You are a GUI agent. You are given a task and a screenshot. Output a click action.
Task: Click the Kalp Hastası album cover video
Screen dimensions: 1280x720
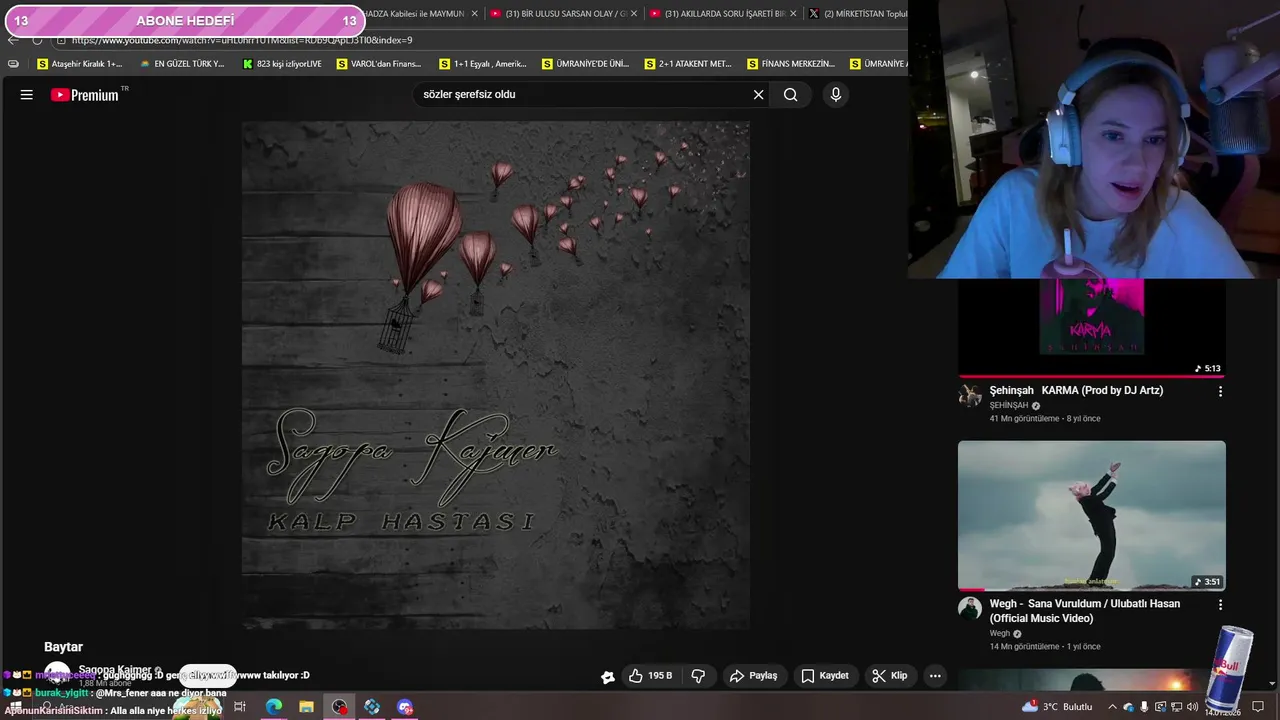[x=495, y=375]
